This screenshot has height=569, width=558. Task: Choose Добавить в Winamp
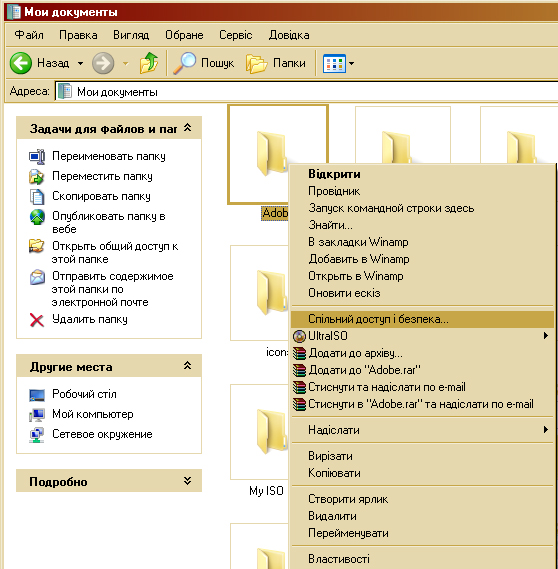423,259
